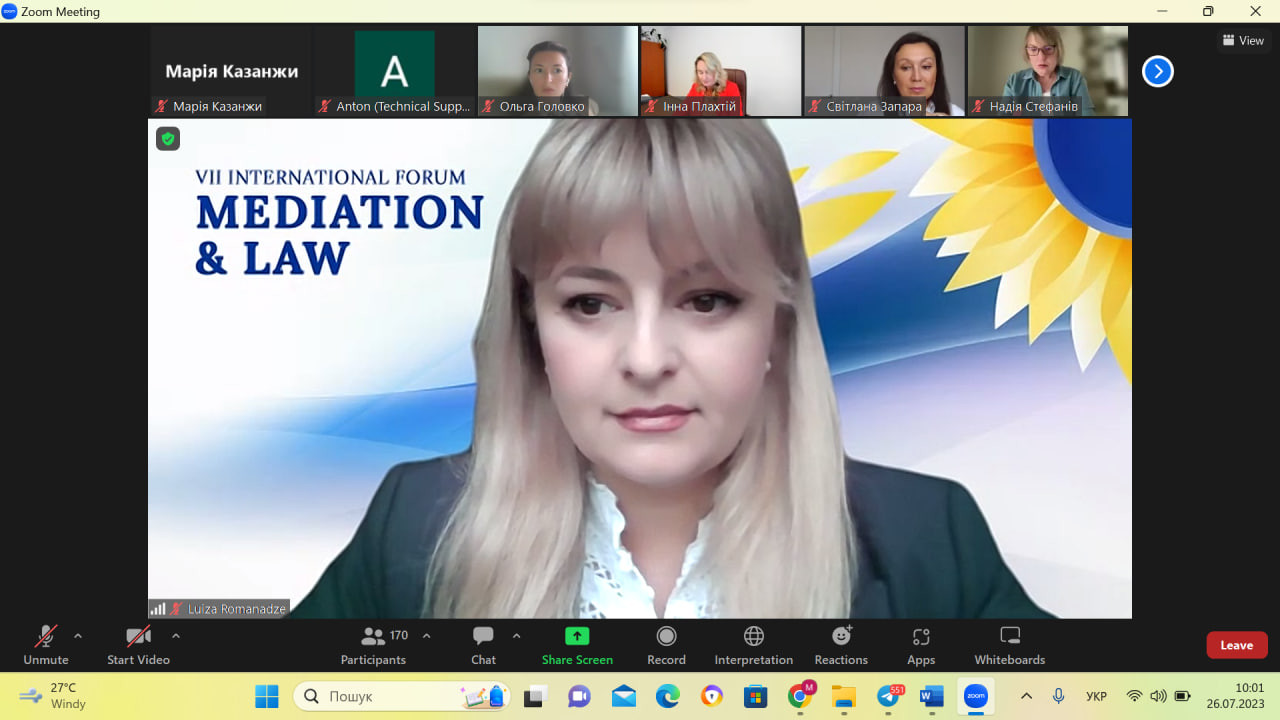The image size is (1280, 720).
Task: Open the Mail app on taskbar
Action: [624, 696]
